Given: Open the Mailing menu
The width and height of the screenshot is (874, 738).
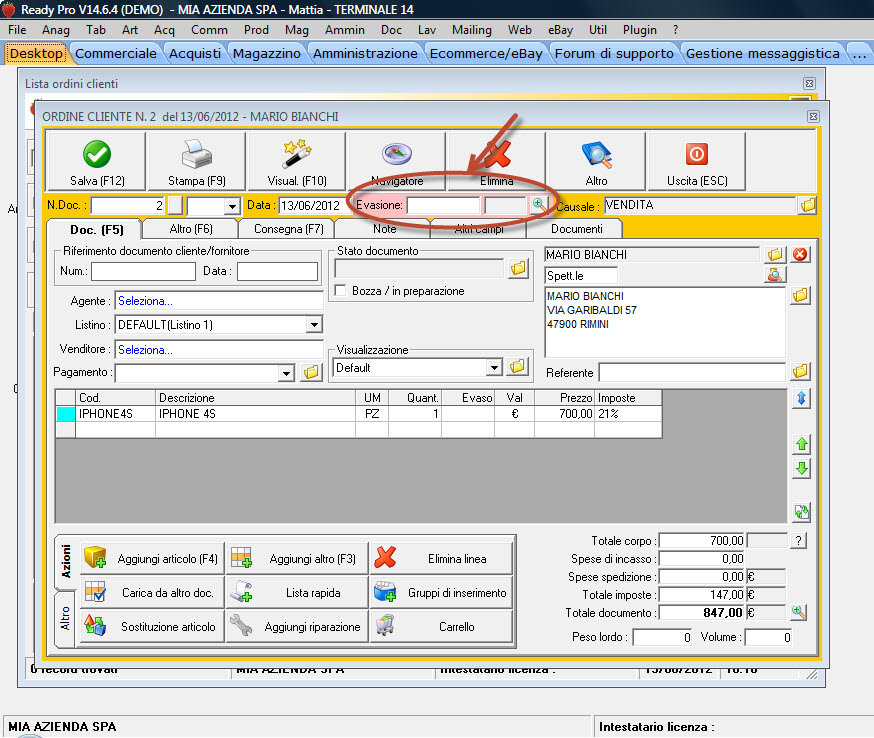Looking at the screenshot, I should click(471, 30).
